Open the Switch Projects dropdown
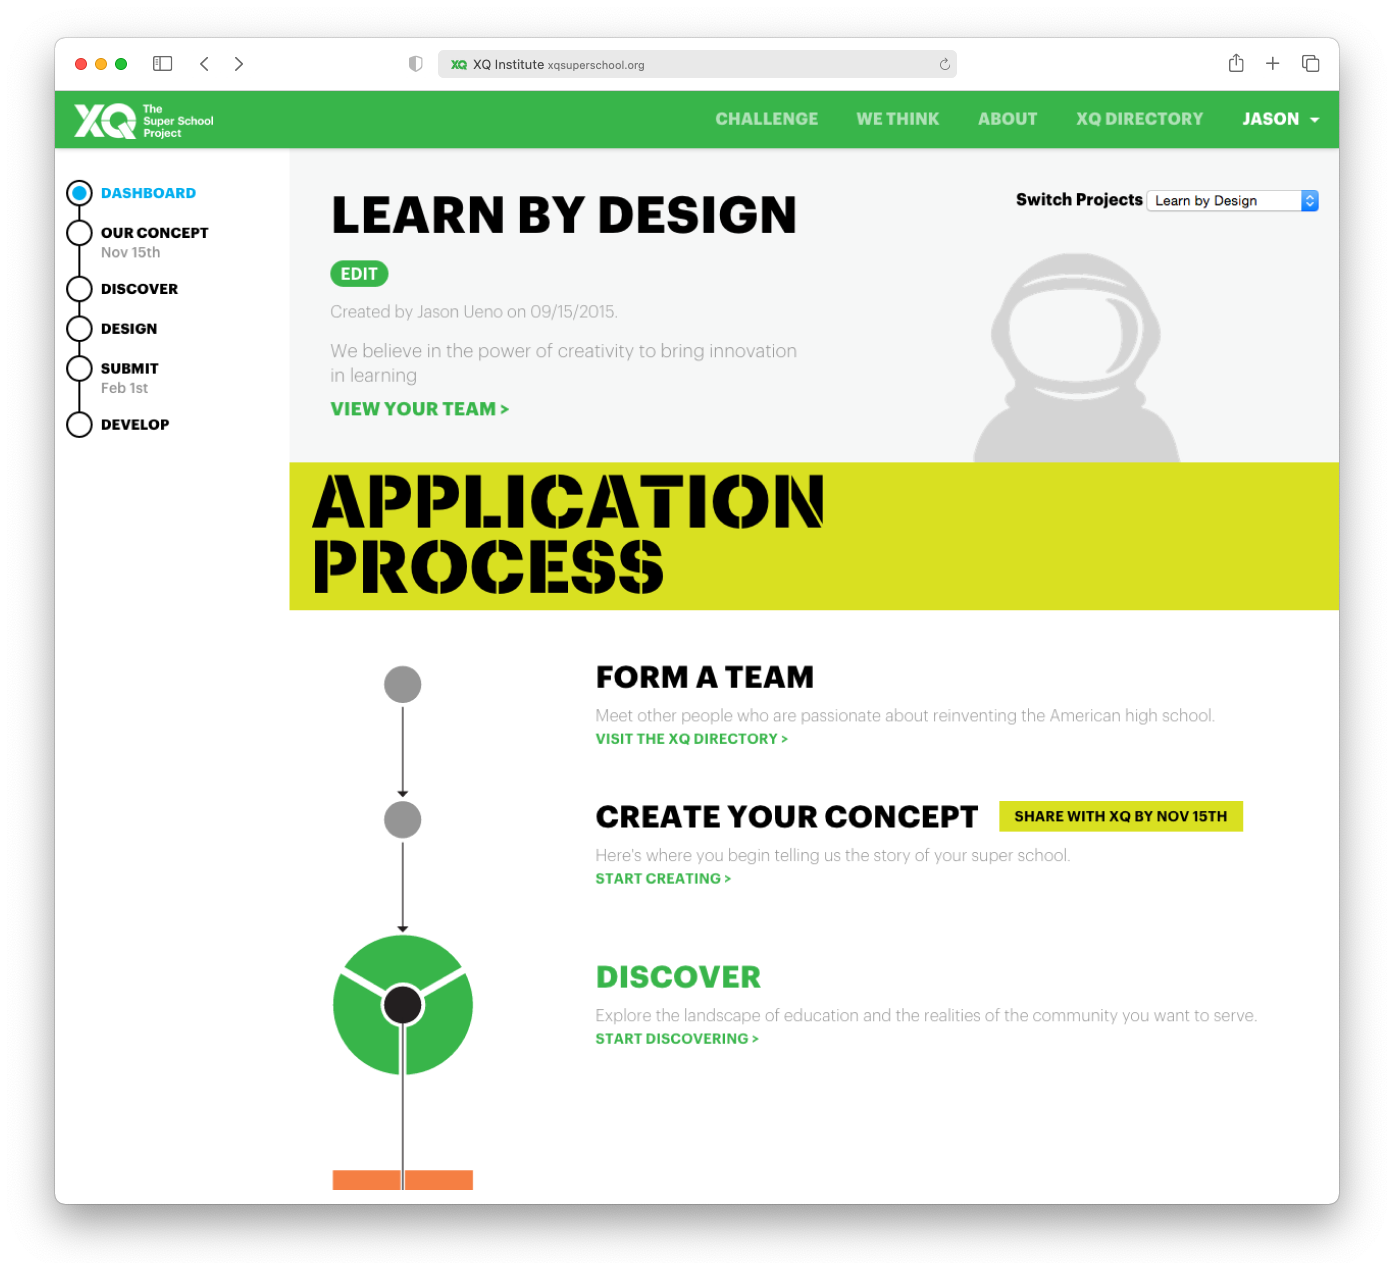 point(1233,201)
